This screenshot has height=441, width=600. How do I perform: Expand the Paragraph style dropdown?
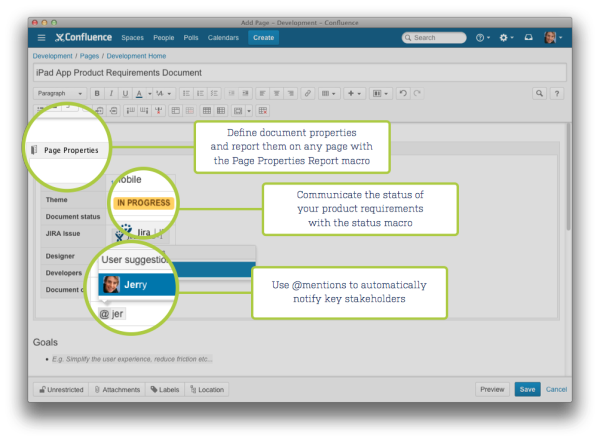pyautogui.click(x=59, y=93)
